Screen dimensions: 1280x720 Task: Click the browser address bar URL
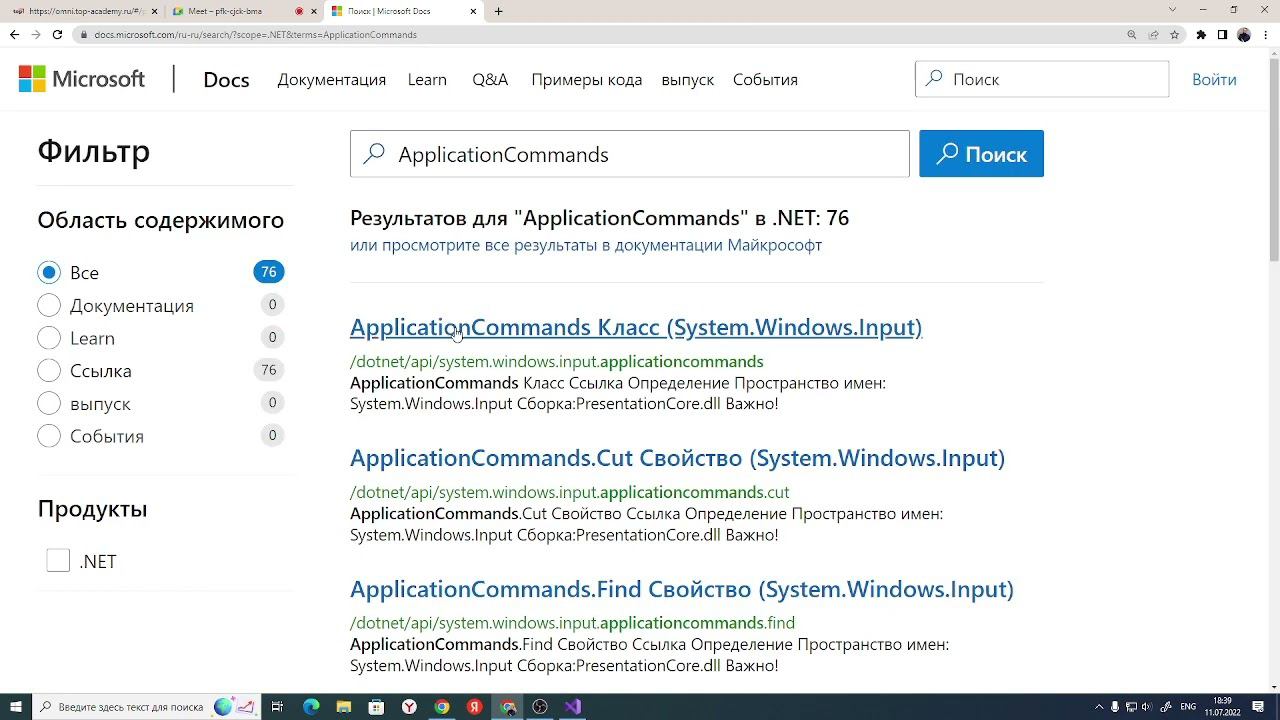coord(255,34)
